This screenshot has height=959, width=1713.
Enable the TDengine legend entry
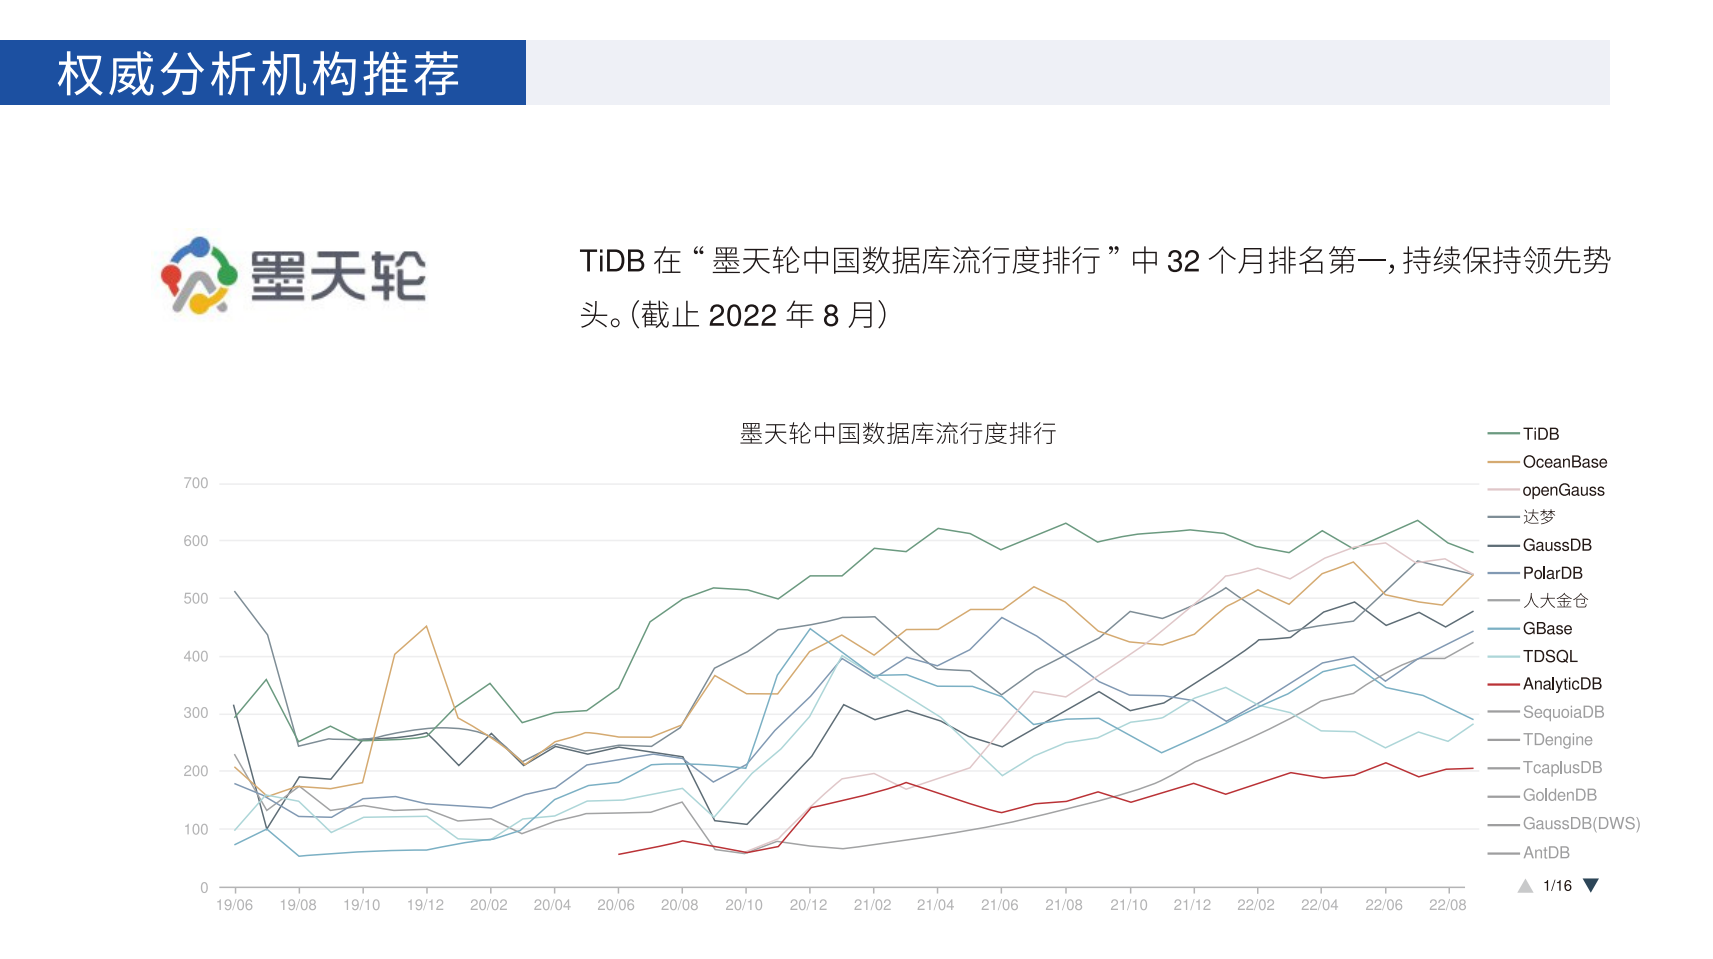point(1541,740)
